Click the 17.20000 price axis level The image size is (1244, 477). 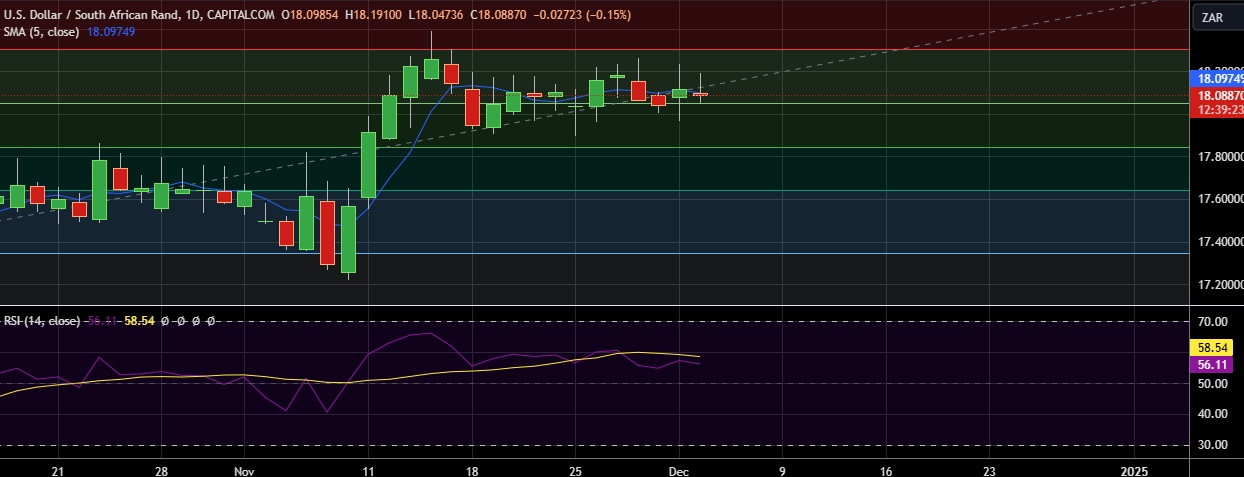tap(1219, 285)
